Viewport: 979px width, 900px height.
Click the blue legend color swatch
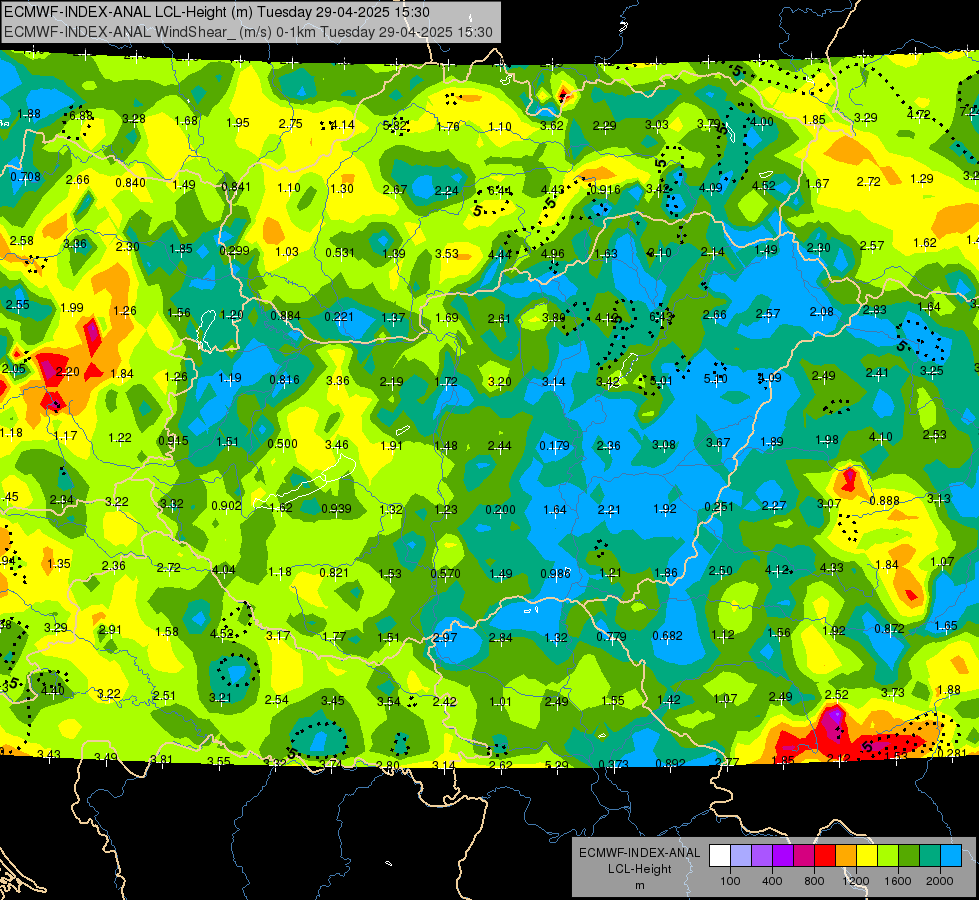[x=951, y=856]
